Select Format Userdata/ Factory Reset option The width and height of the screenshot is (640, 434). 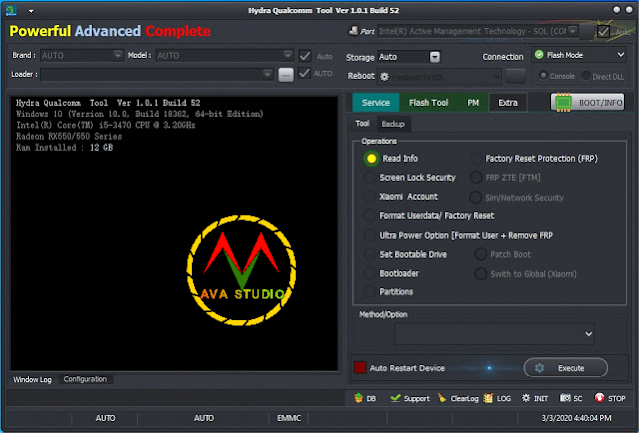[x=369, y=215]
